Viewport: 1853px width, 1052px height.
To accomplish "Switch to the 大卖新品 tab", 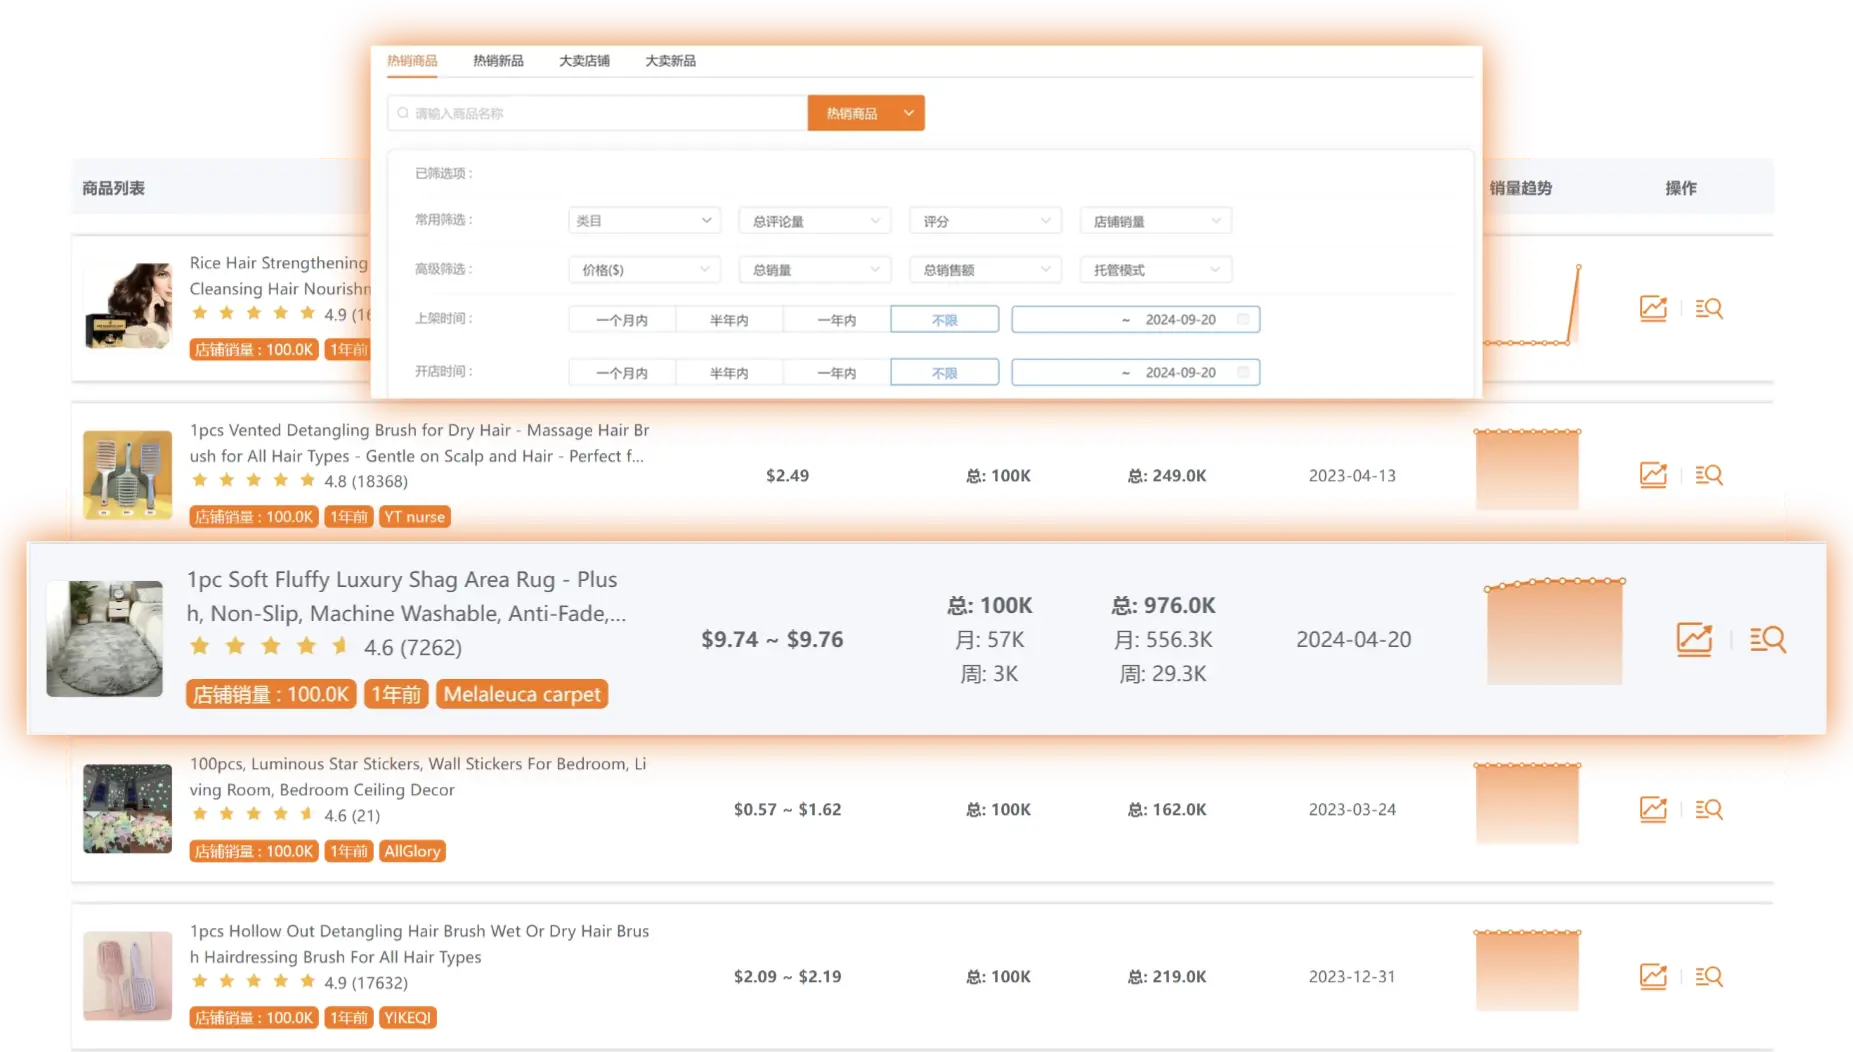I will pyautogui.click(x=670, y=61).
